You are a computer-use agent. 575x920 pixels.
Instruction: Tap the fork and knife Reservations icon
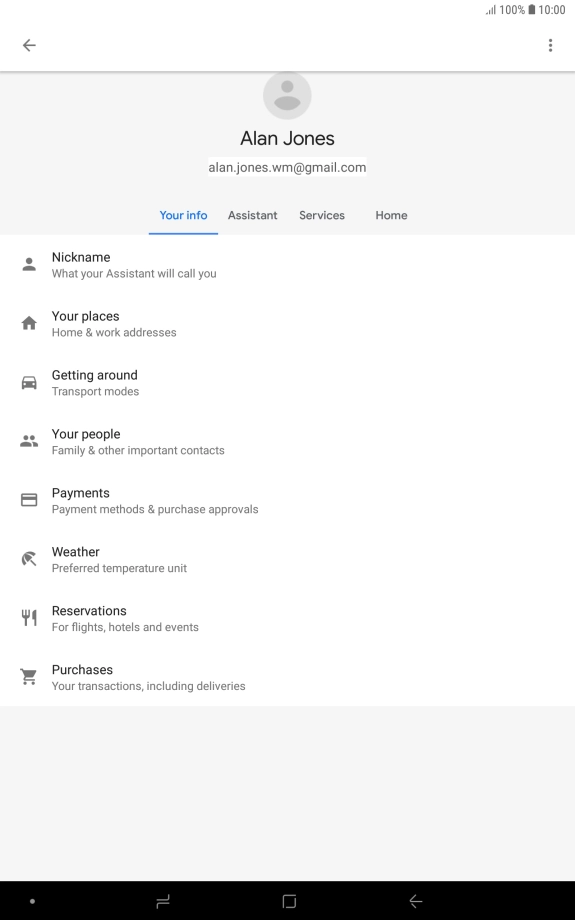(x=29, y=617)
